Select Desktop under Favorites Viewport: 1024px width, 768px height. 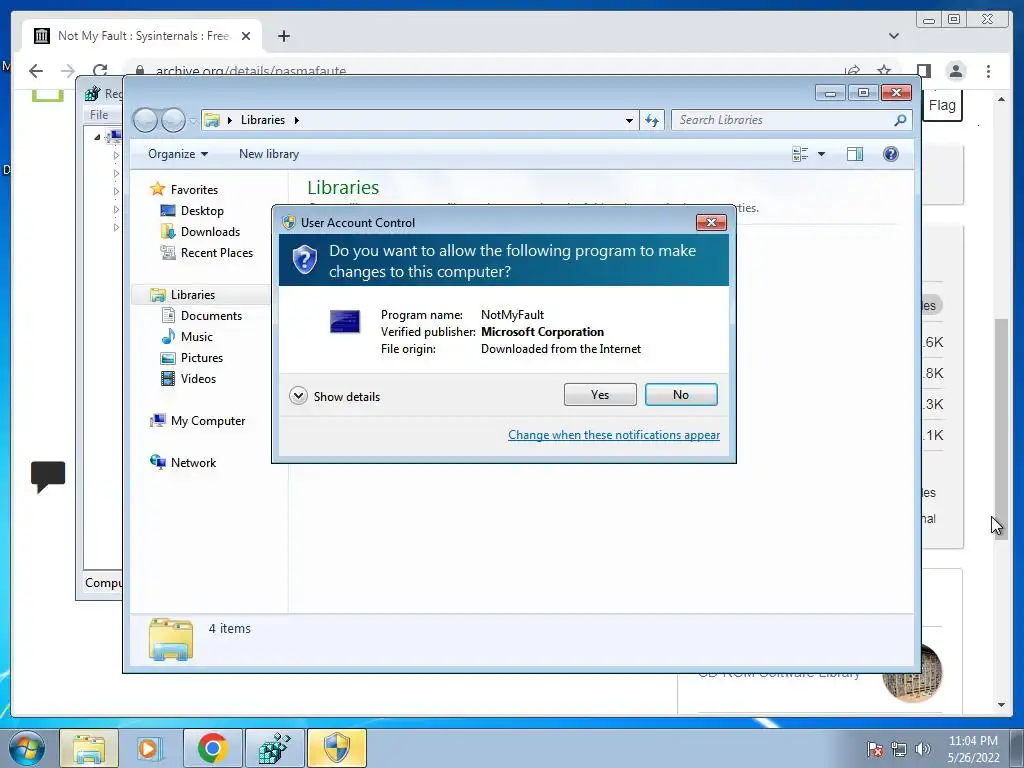[202, 210]
